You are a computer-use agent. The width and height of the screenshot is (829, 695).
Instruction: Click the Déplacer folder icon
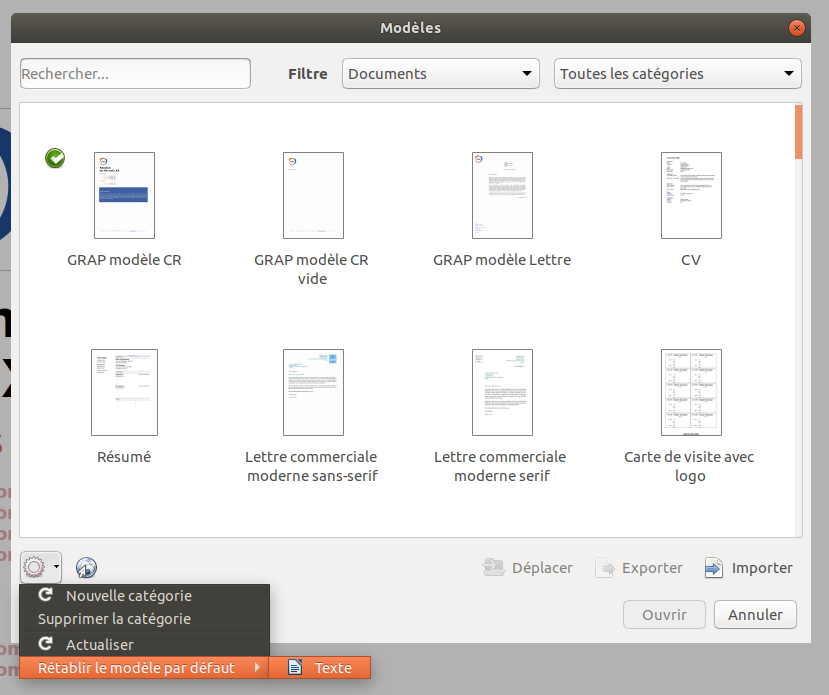(x=493, y=568)
